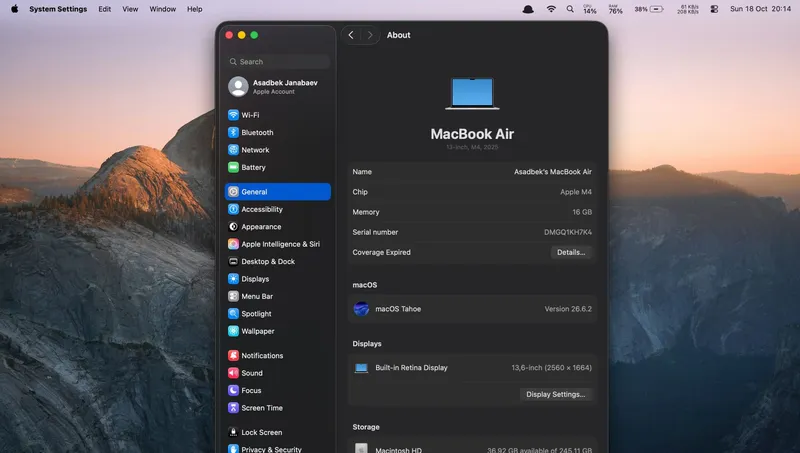Viewport: 800px width, 453px height.
Task: Select Network in the sidebar
Action: point(278,149)
